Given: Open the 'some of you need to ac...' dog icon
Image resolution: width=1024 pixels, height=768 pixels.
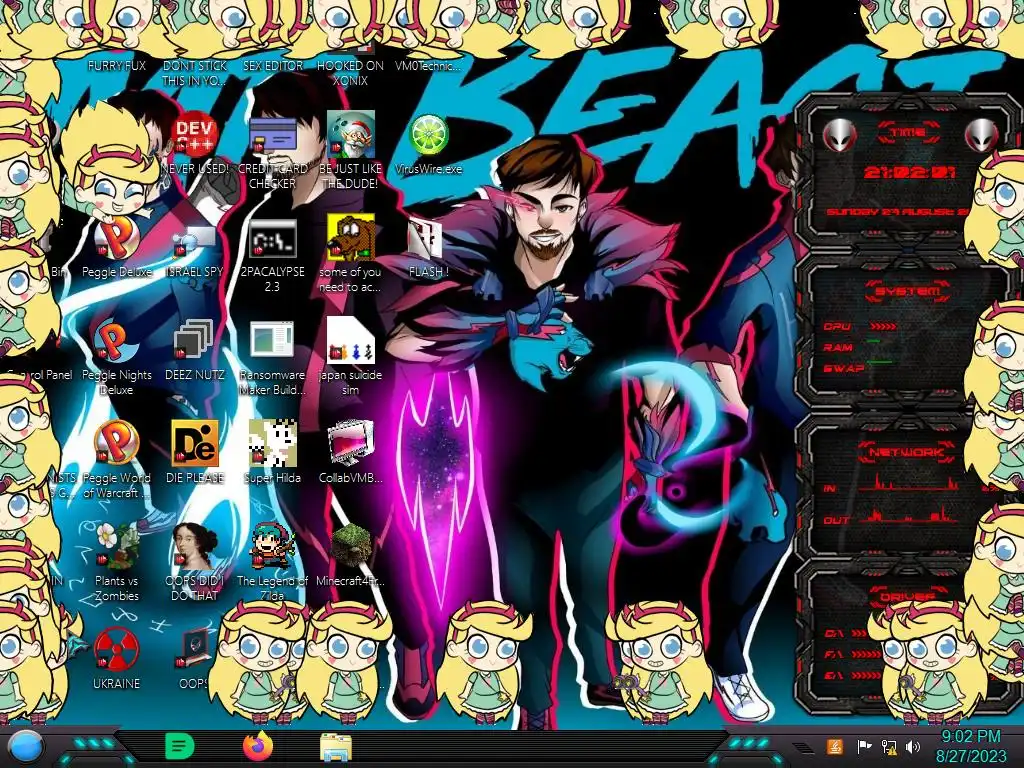Looking at the screenshot, I should pyautogui.click(x=351, y=237).
